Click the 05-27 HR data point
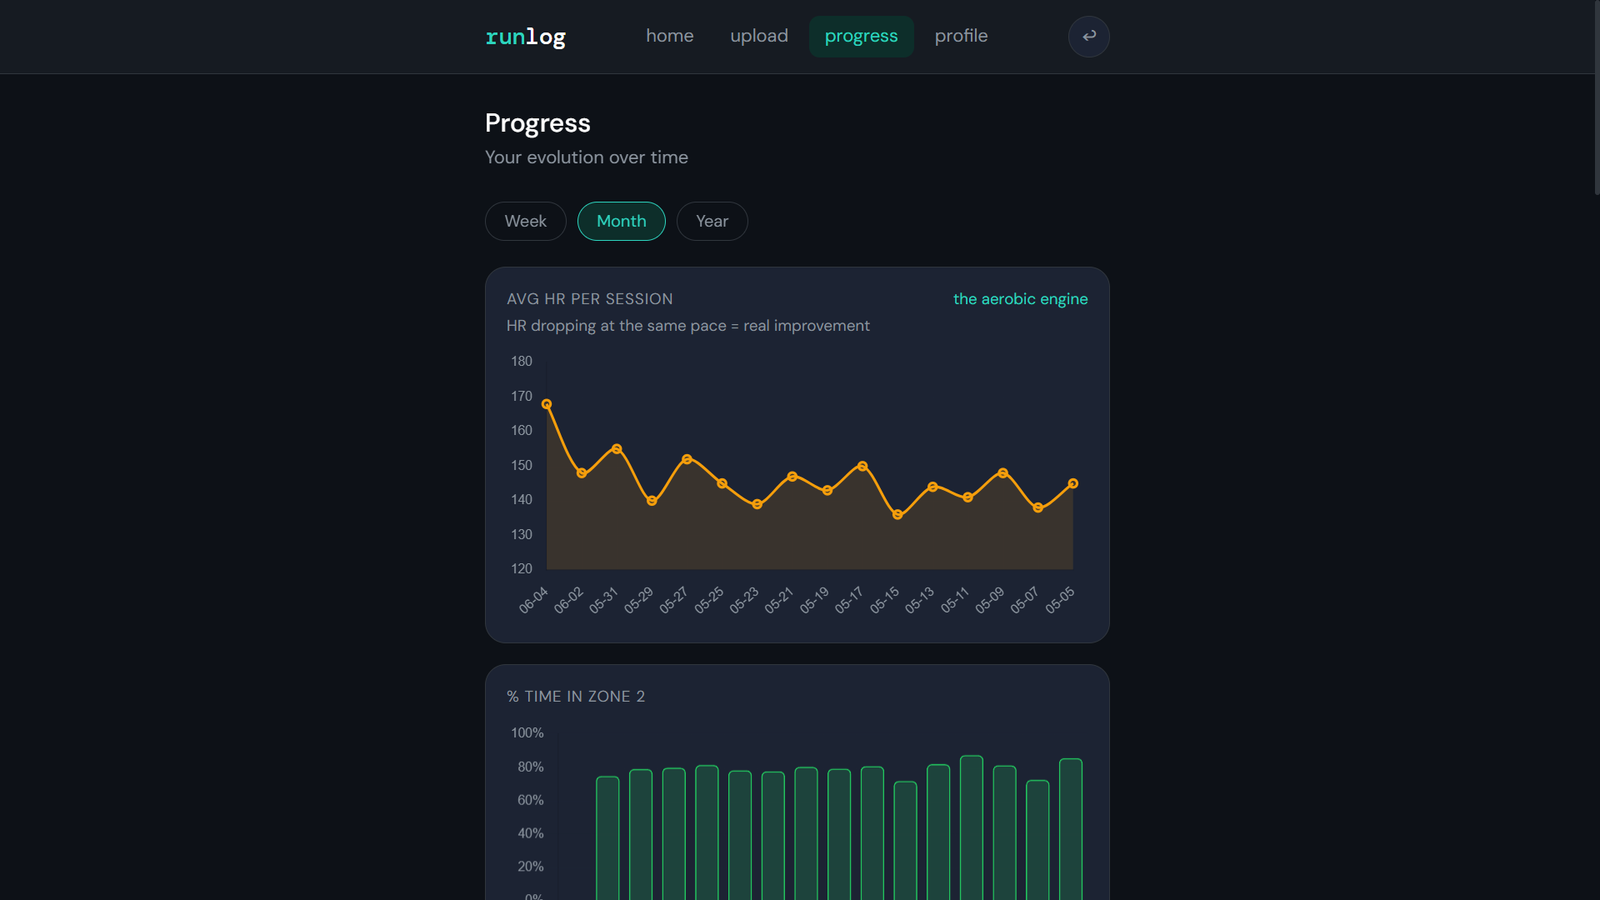The height and width of the screenshot is (900, 1600). tap(687, 459)
